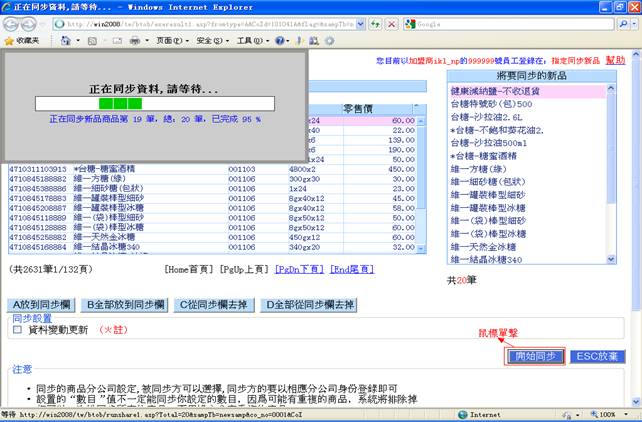Screen dimensions: 642x422
Task: Click the ESC放棄 button
Action: click(x=598, y=356)
